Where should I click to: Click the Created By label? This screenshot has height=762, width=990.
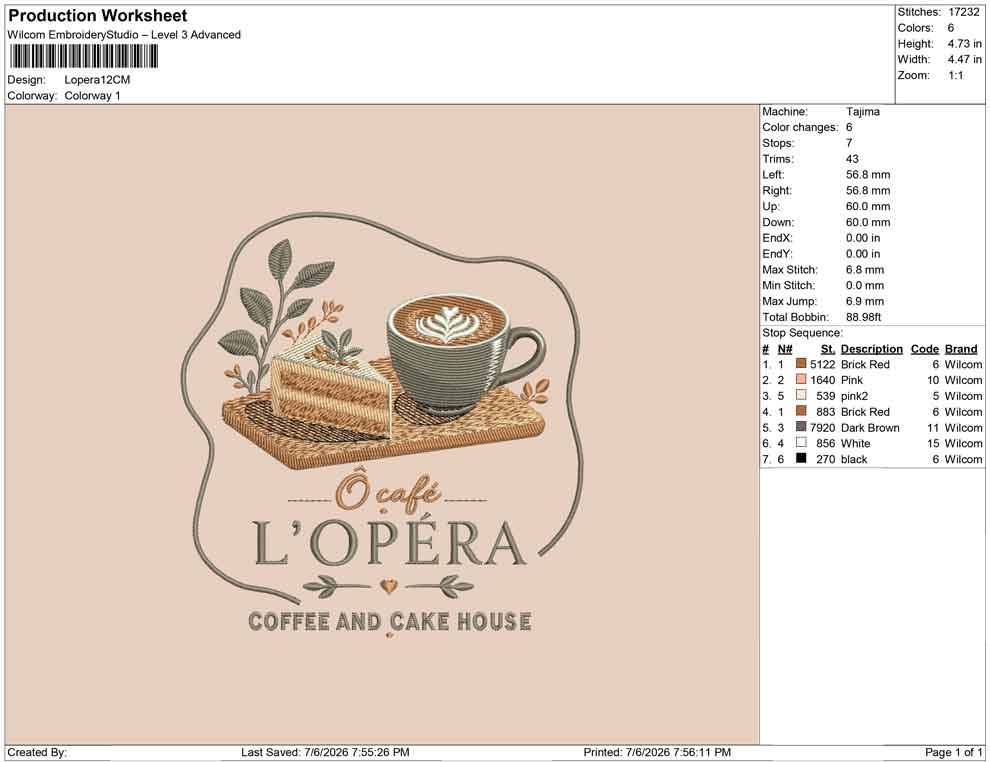click(37, 752)
